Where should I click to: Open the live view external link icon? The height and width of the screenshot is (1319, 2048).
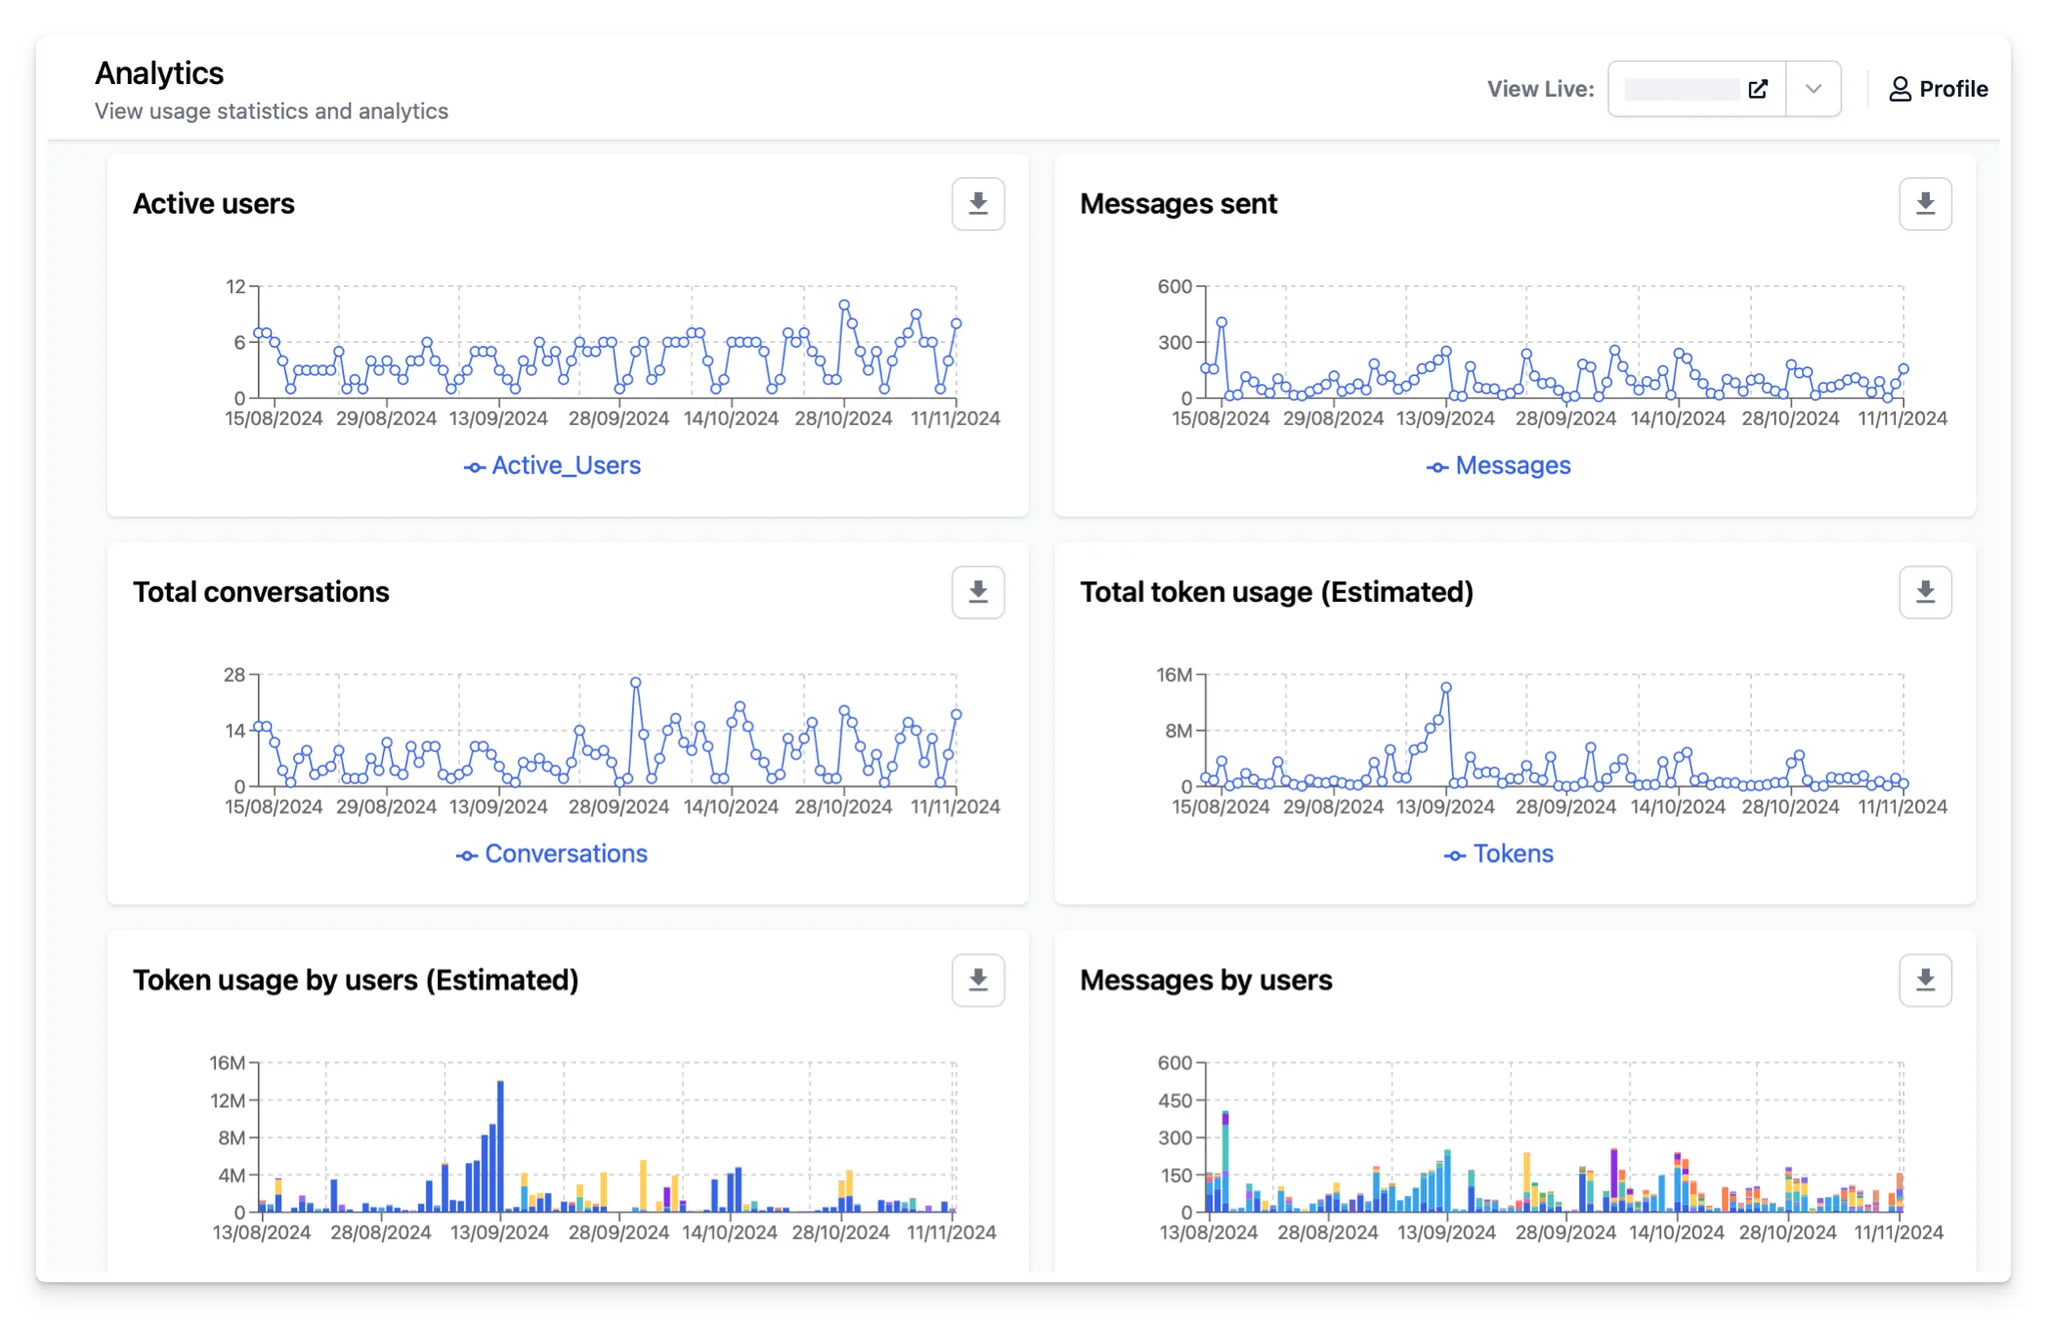coord(1757,89)
